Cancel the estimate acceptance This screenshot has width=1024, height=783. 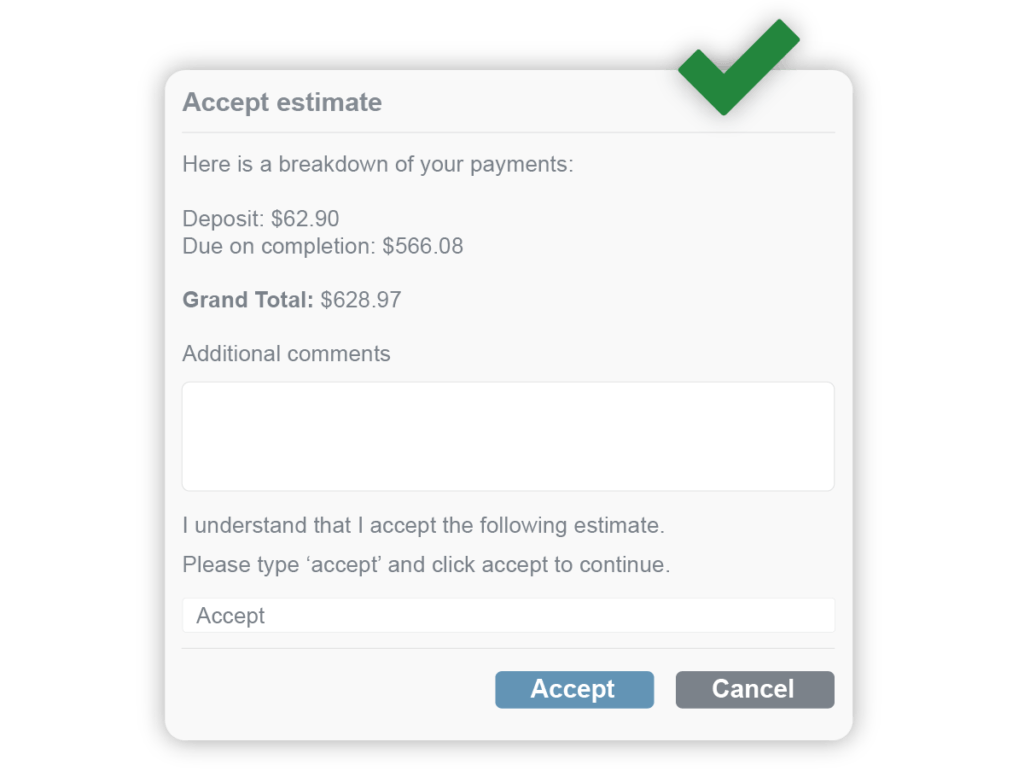click(754, 689)
